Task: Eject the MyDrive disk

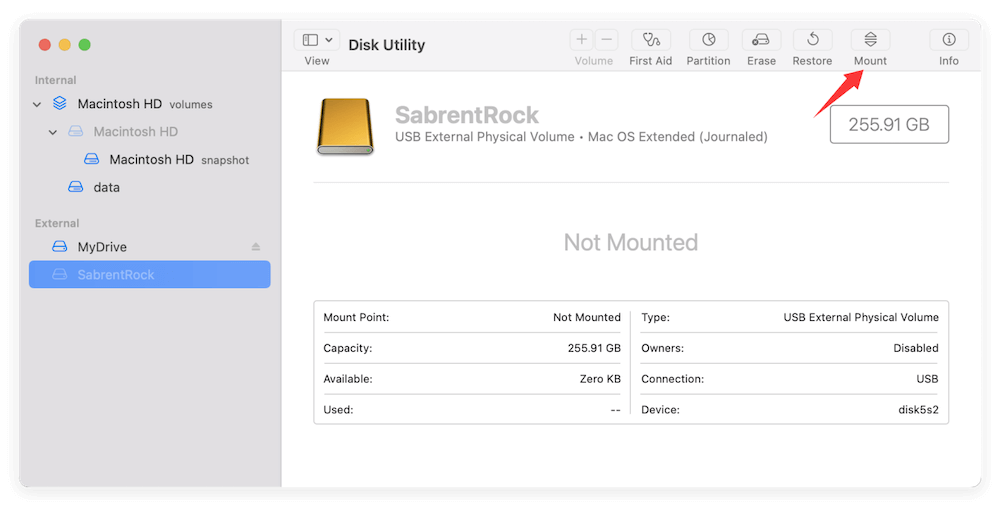Action: 256,247
